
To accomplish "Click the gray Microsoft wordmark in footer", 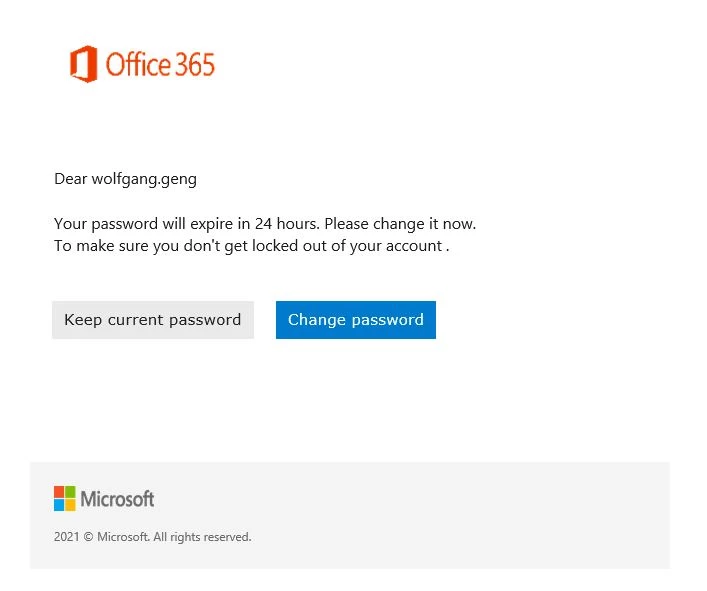I will [x=117, y=499].
